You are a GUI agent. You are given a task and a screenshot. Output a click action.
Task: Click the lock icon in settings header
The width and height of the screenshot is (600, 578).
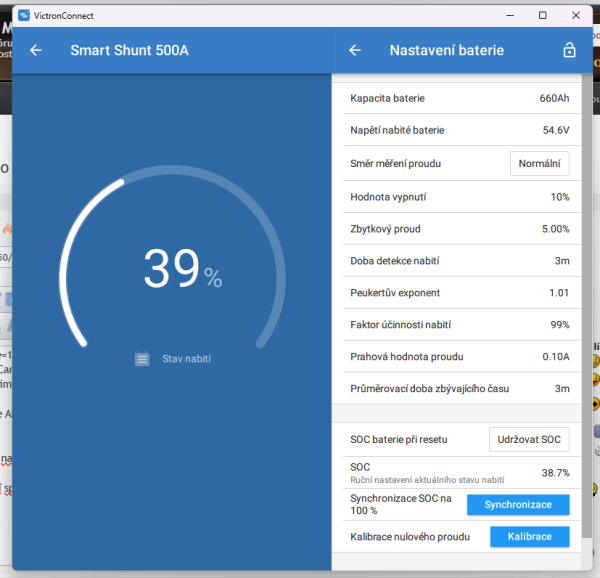[569, 50]
